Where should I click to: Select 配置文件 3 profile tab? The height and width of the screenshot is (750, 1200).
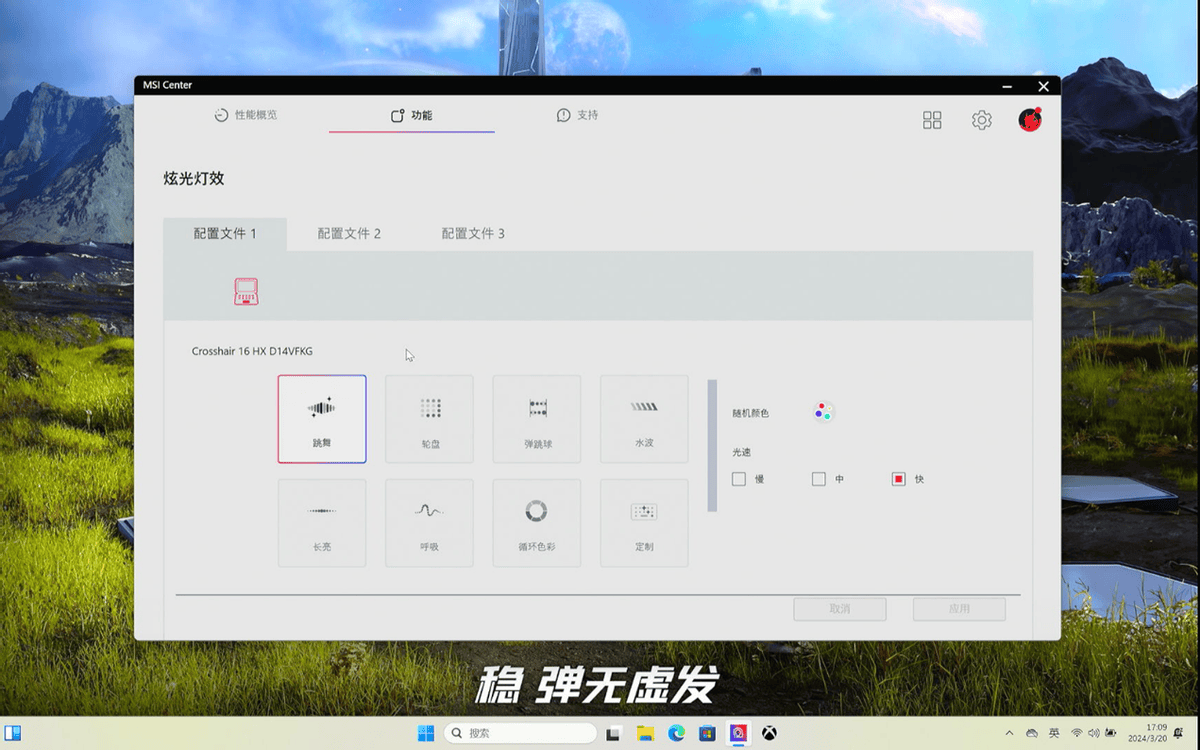(473, 234)
